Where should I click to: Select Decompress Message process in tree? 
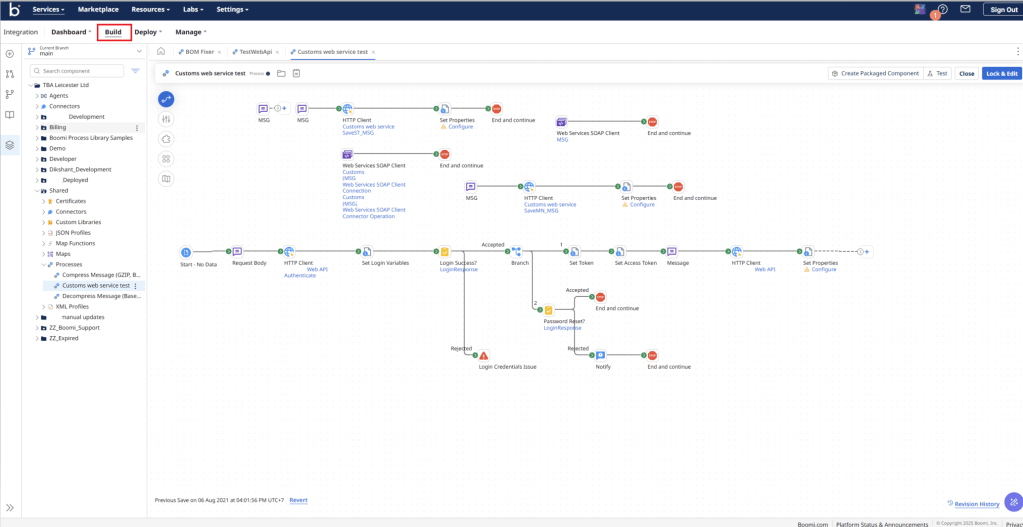click(x=101, y=296)
